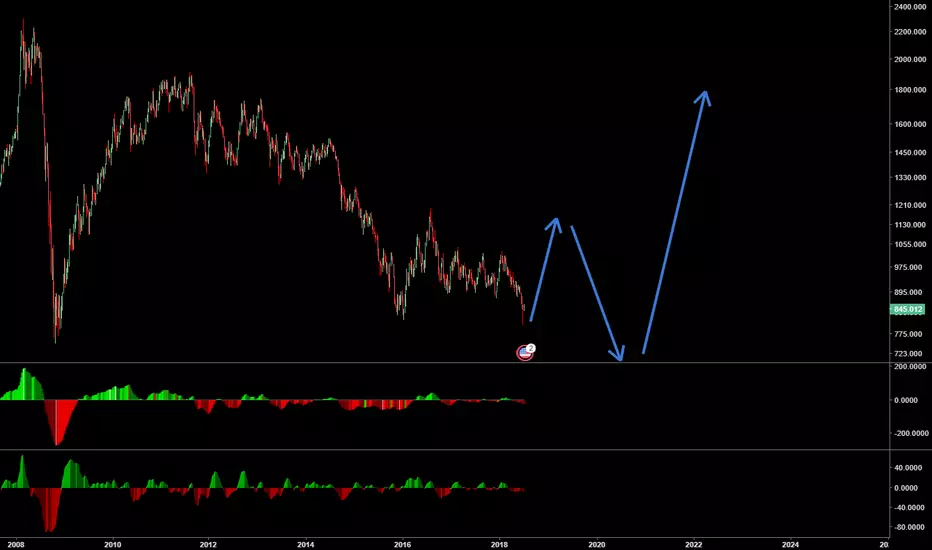Screen dimensions: 932x550
Task: Click the 975.000 price axis label
Action: click(x=908, y=268)
